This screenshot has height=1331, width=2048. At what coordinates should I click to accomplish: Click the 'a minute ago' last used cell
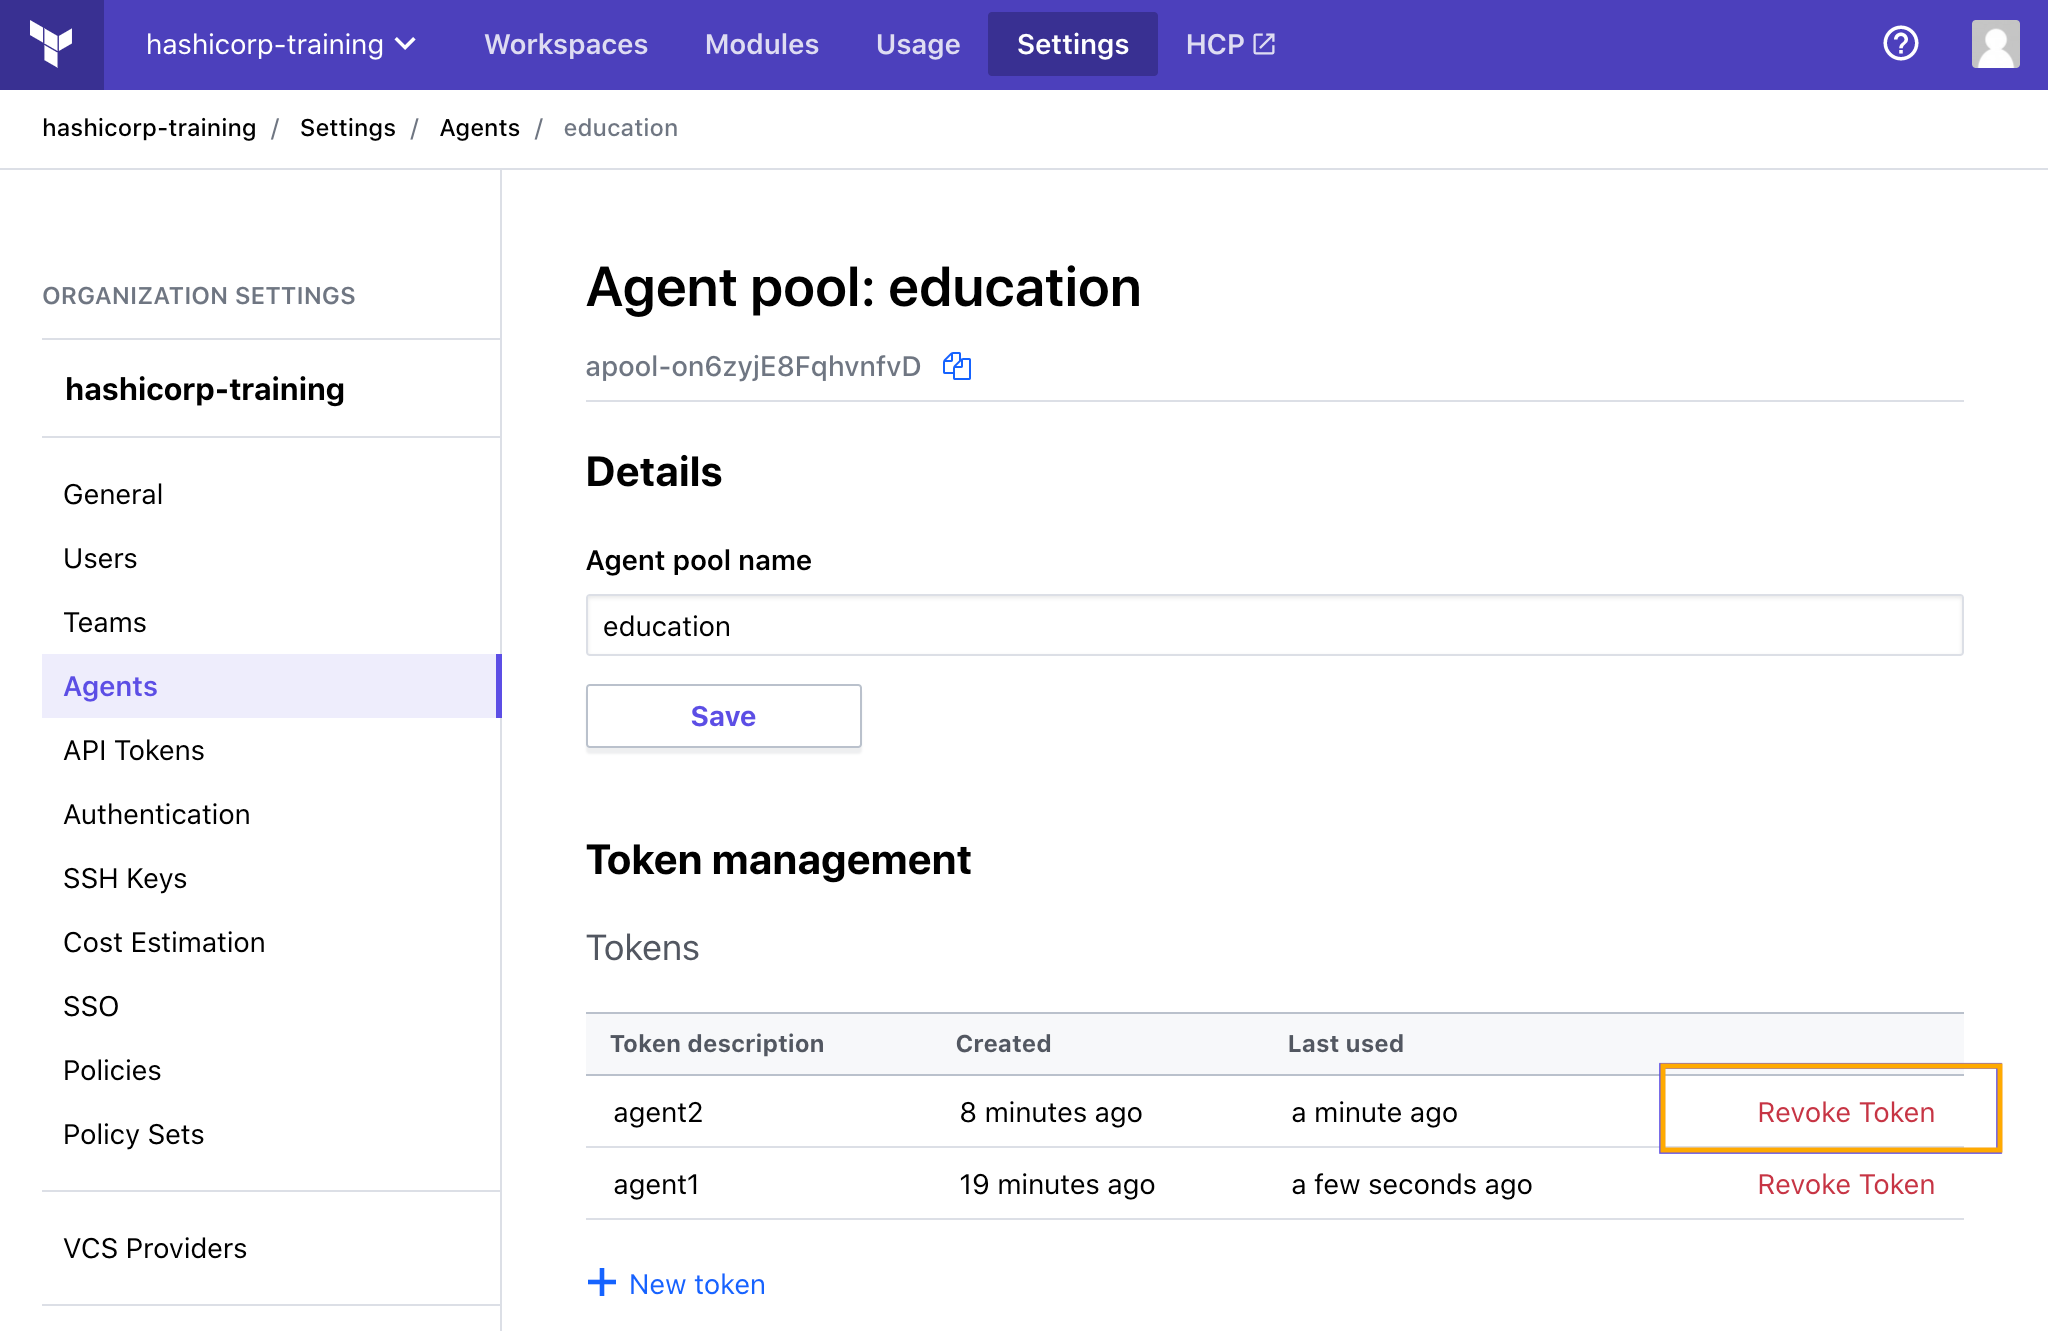coord(1374,1112)
